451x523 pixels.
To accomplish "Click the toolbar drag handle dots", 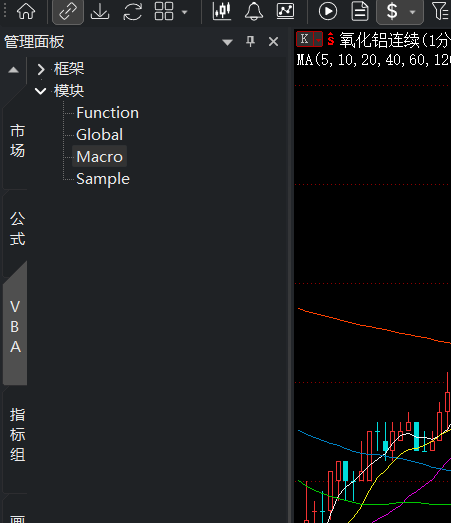I will point(5,10).
